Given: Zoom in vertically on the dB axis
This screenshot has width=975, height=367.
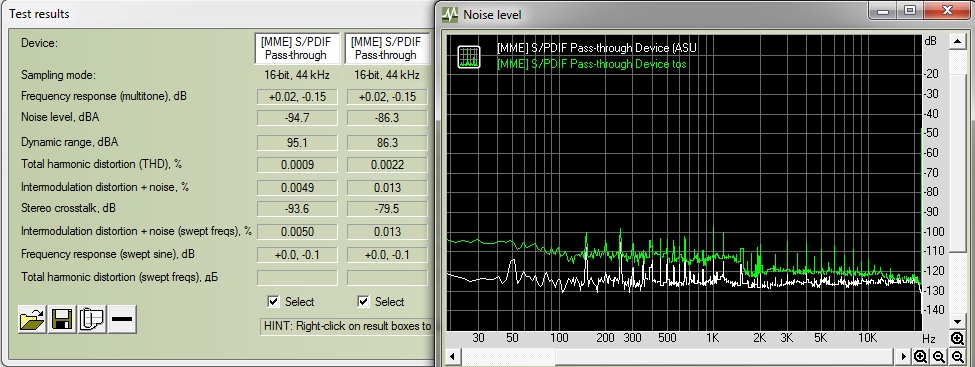Looking at the screenshot, I should (958, 339).
